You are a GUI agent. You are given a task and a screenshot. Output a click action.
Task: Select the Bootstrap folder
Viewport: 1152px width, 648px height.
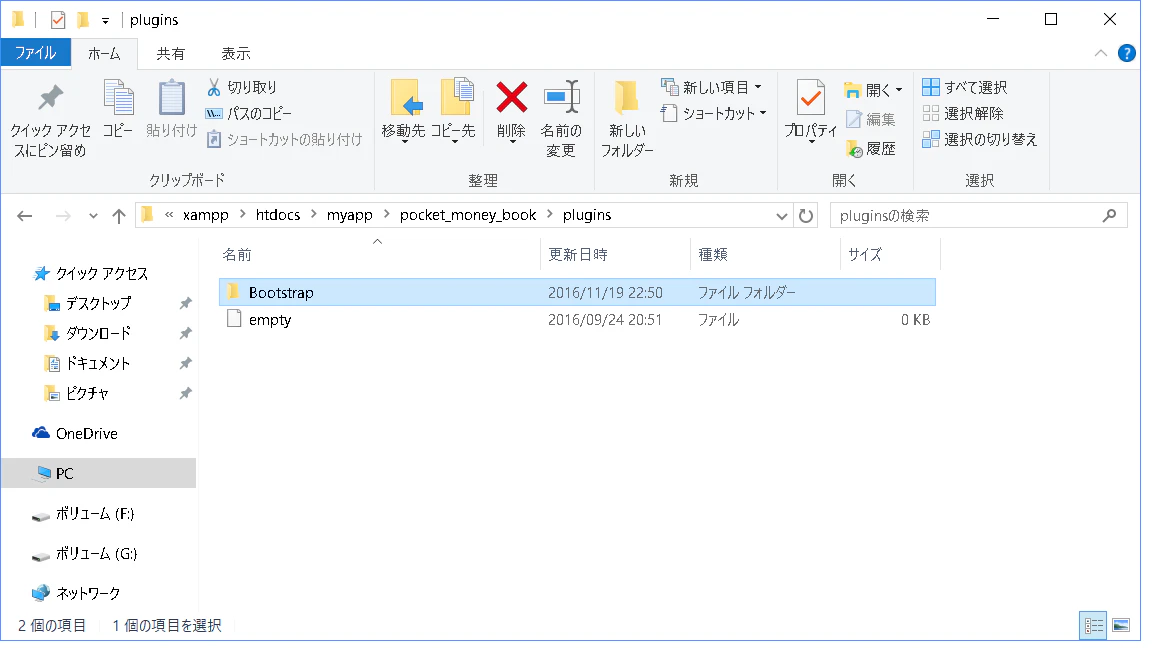[x=577, y=292]
